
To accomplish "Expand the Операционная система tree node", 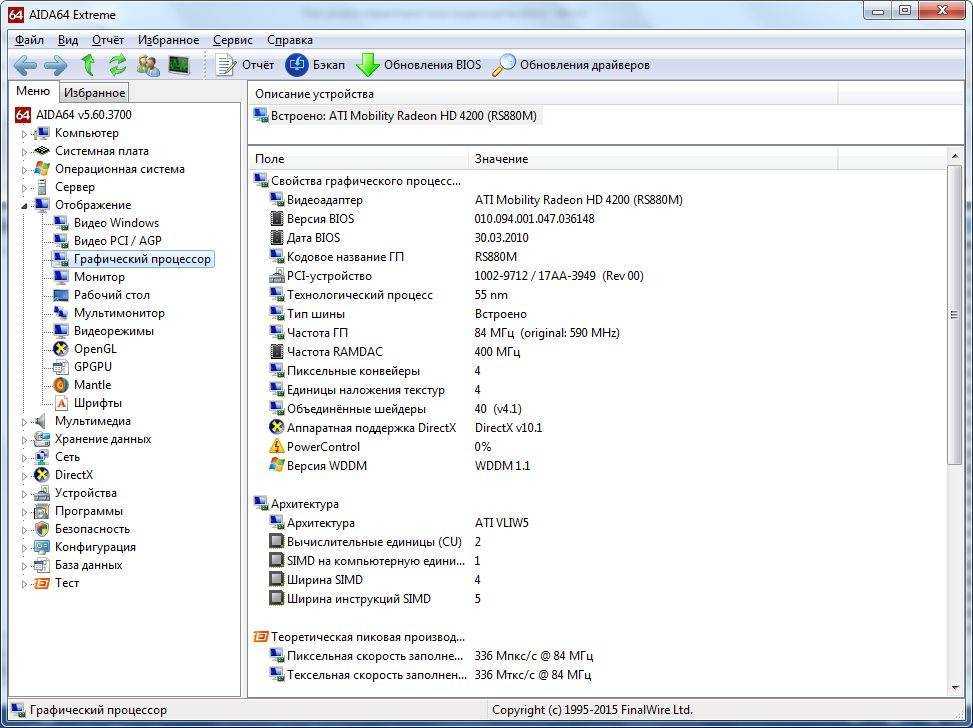I will pos(24,169).
